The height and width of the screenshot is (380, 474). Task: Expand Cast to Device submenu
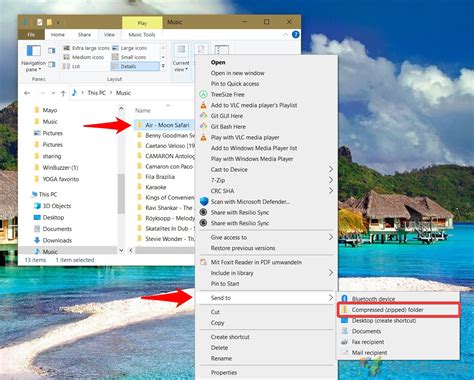(x=266, y=169)
